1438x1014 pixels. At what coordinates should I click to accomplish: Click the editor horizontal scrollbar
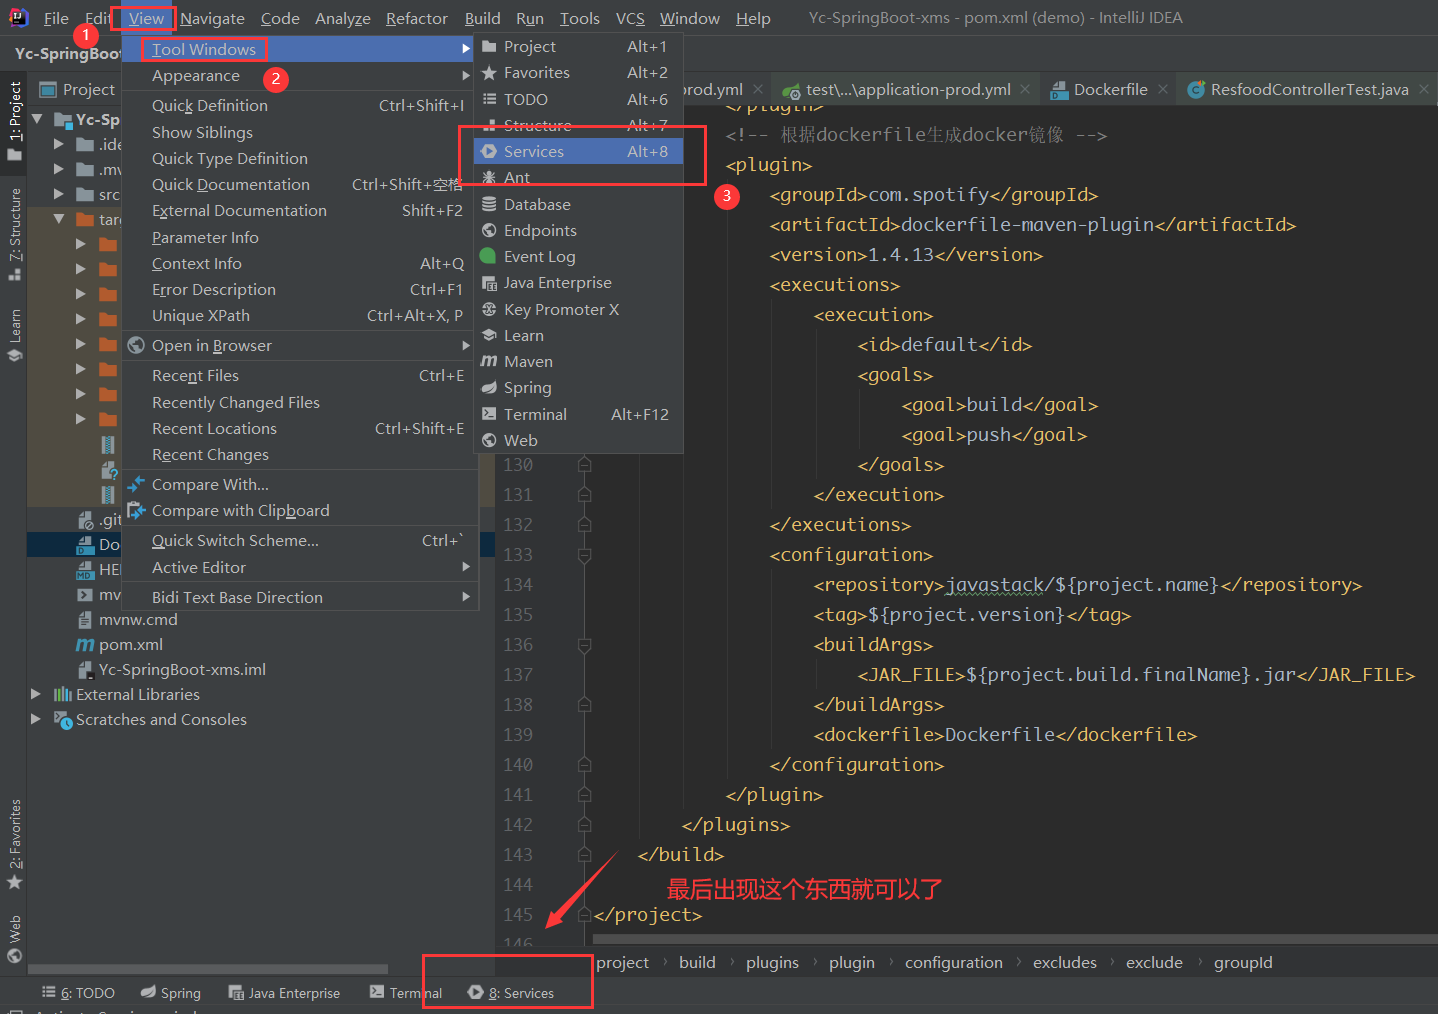tap(1015, 939)
